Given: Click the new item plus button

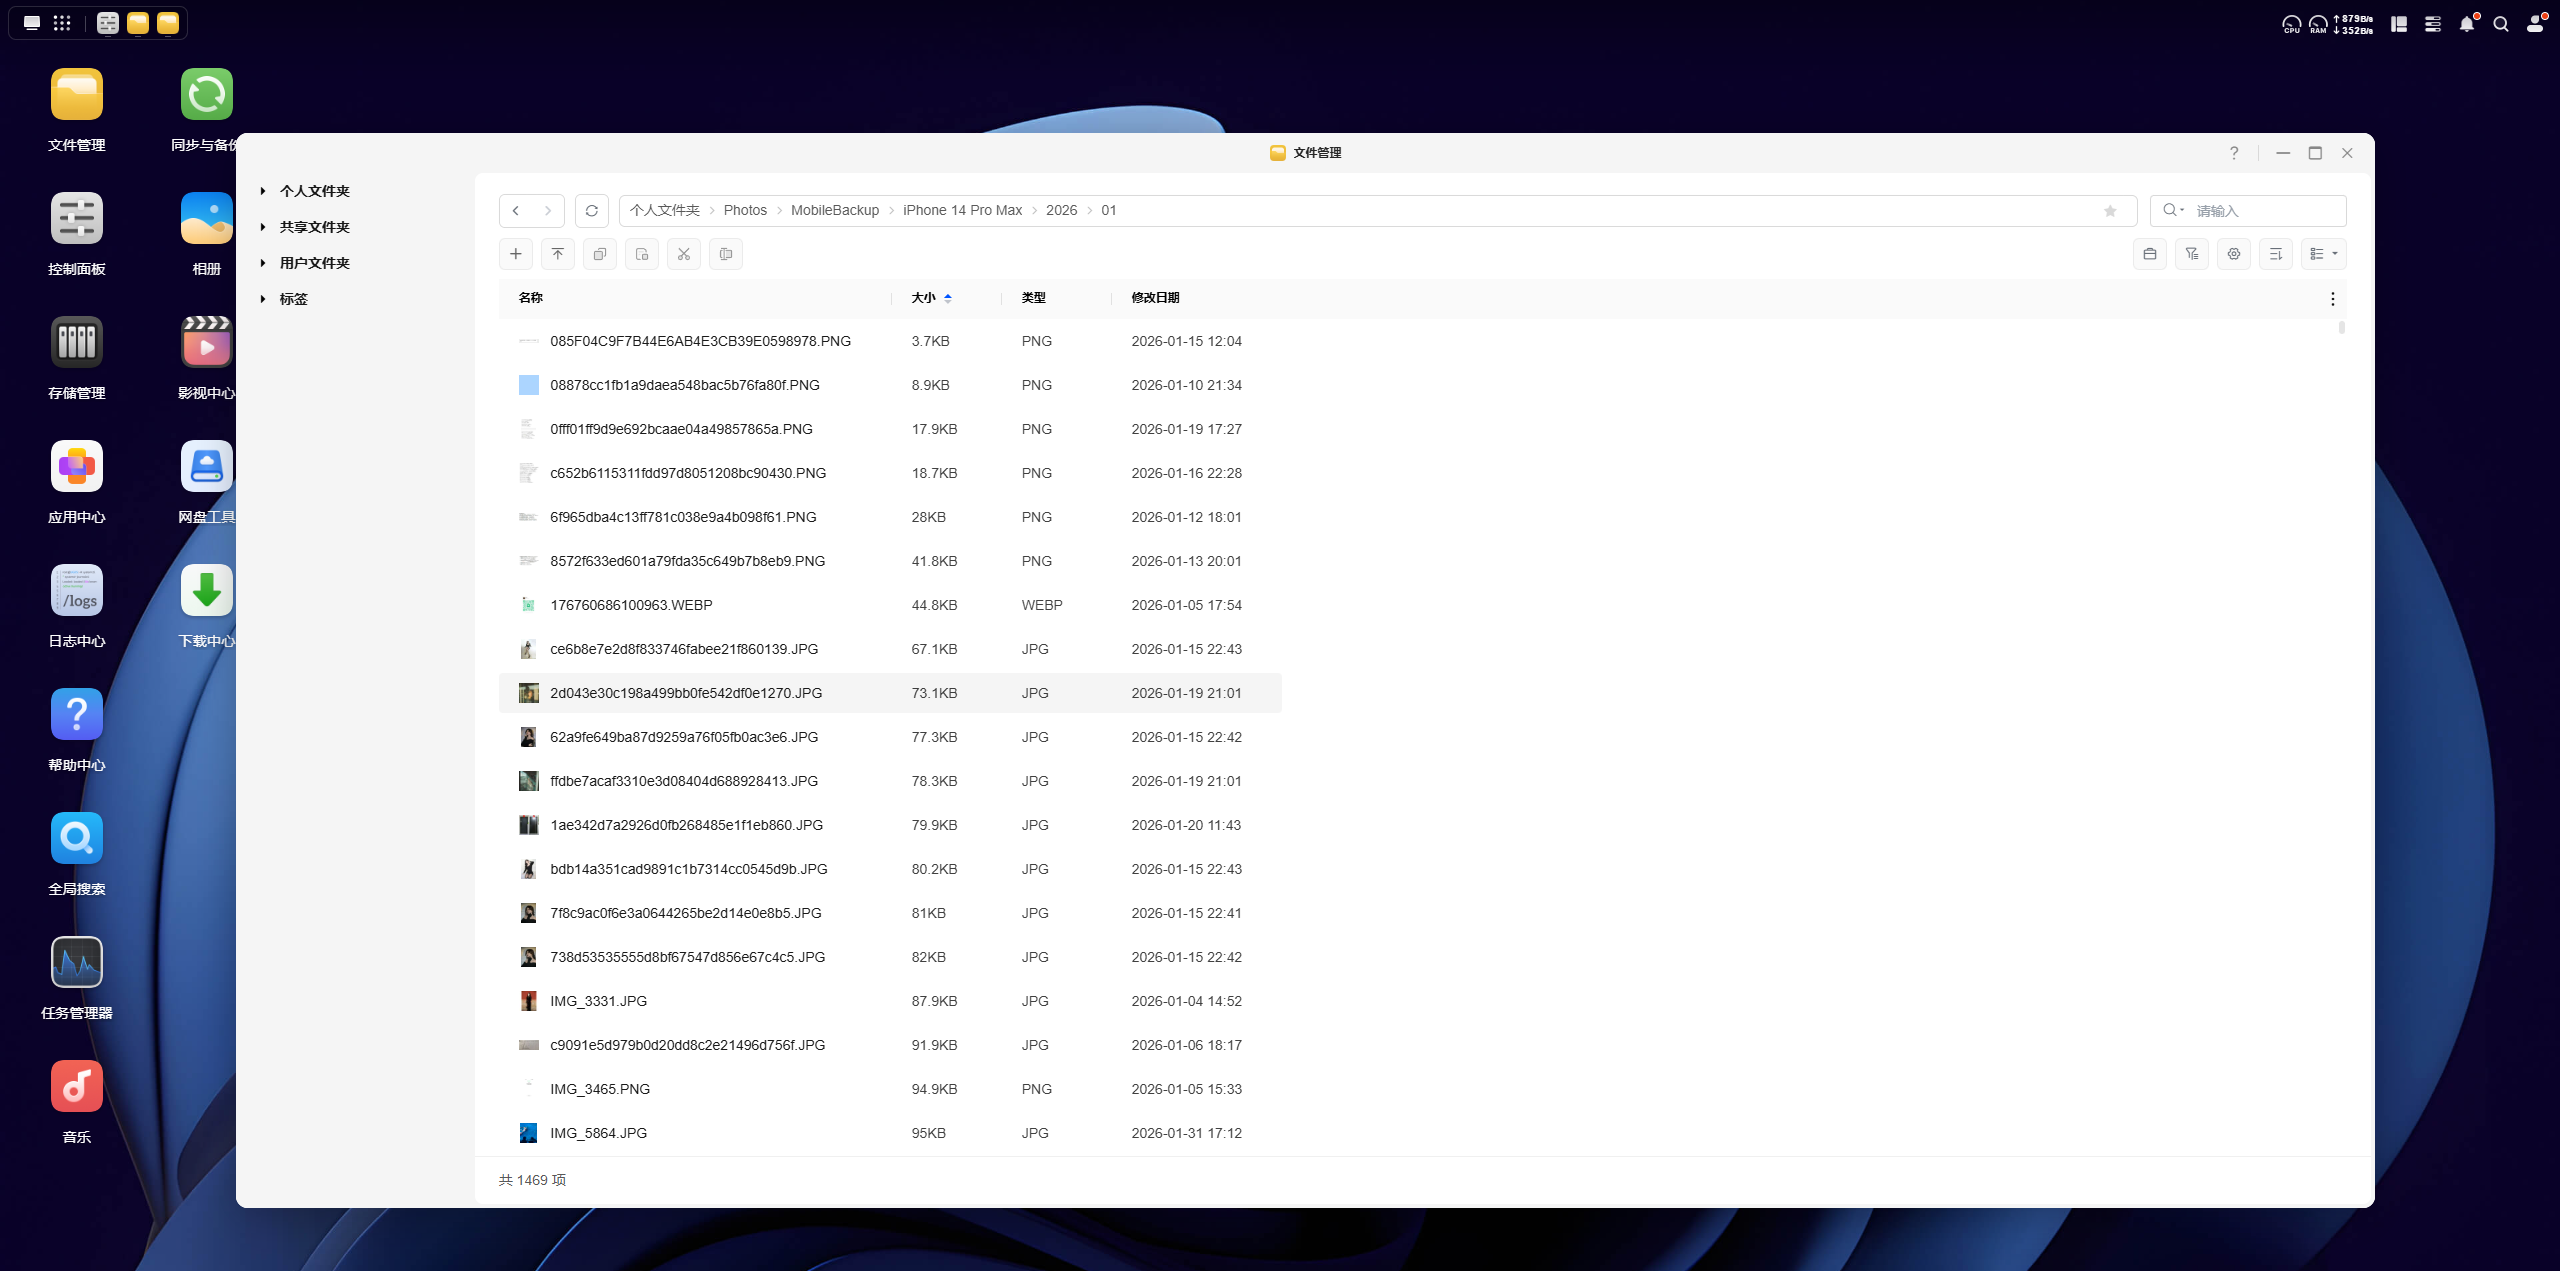Looking at the screenshot, I should pos(515,254).
